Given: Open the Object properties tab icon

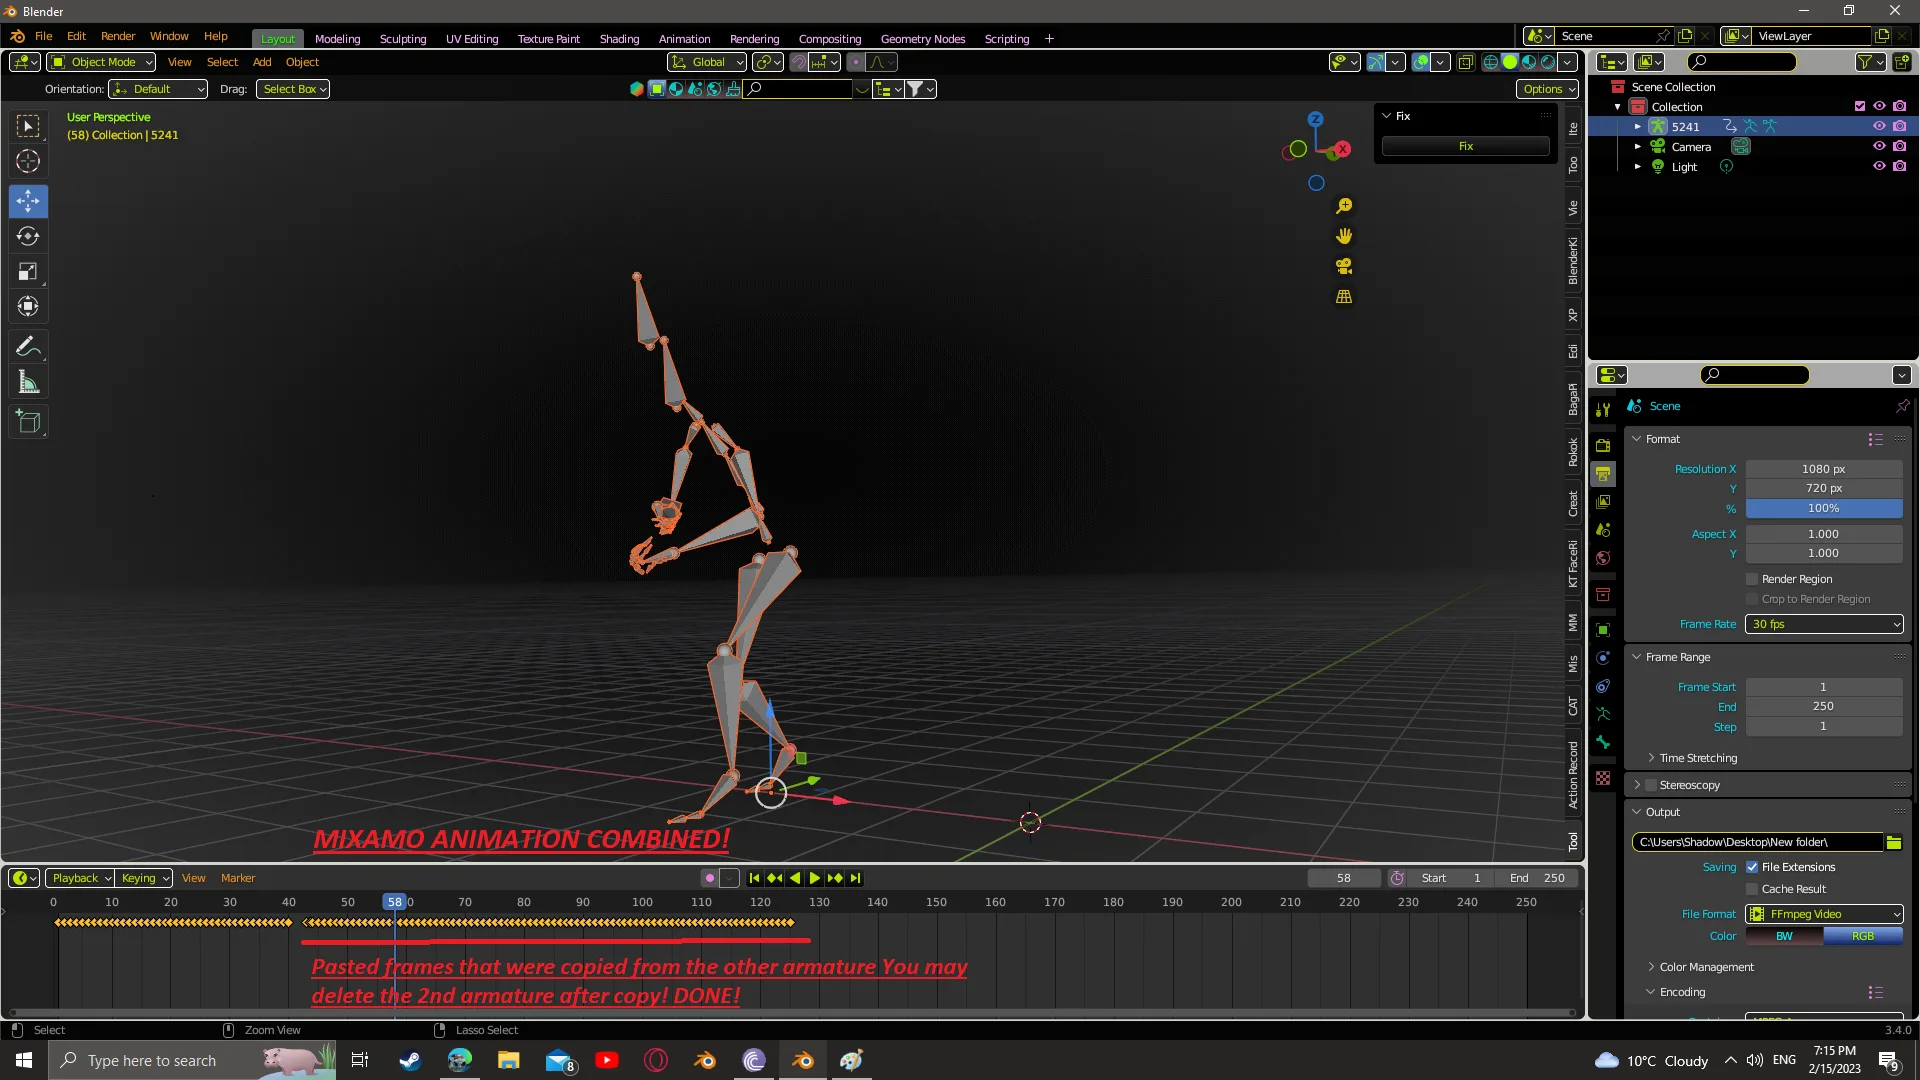Looking at the screenshot, I should 1603,629.
